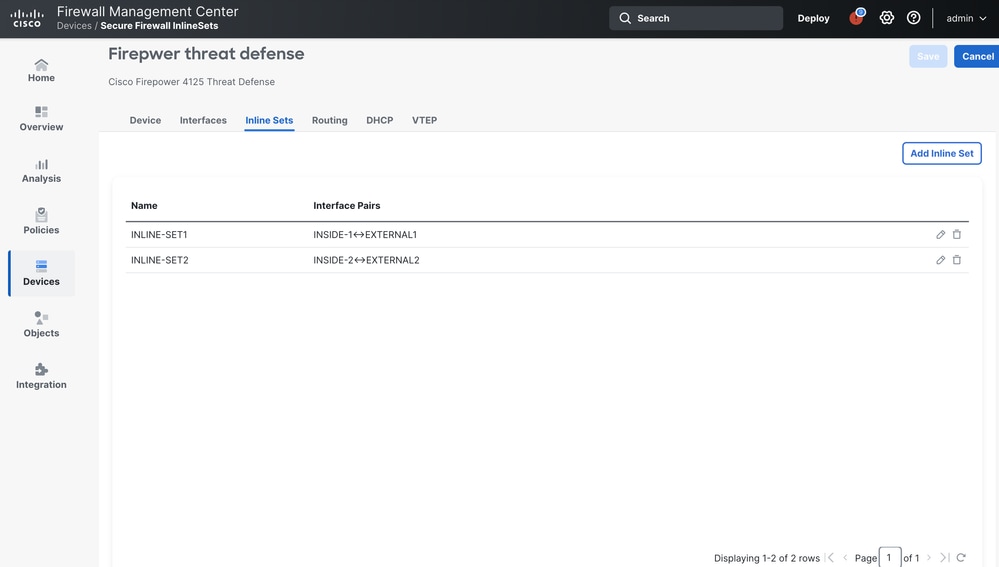Open the help question mark icon
This screenshot has height=567, width=999.
pyautogui.click(x=913, y=18)
